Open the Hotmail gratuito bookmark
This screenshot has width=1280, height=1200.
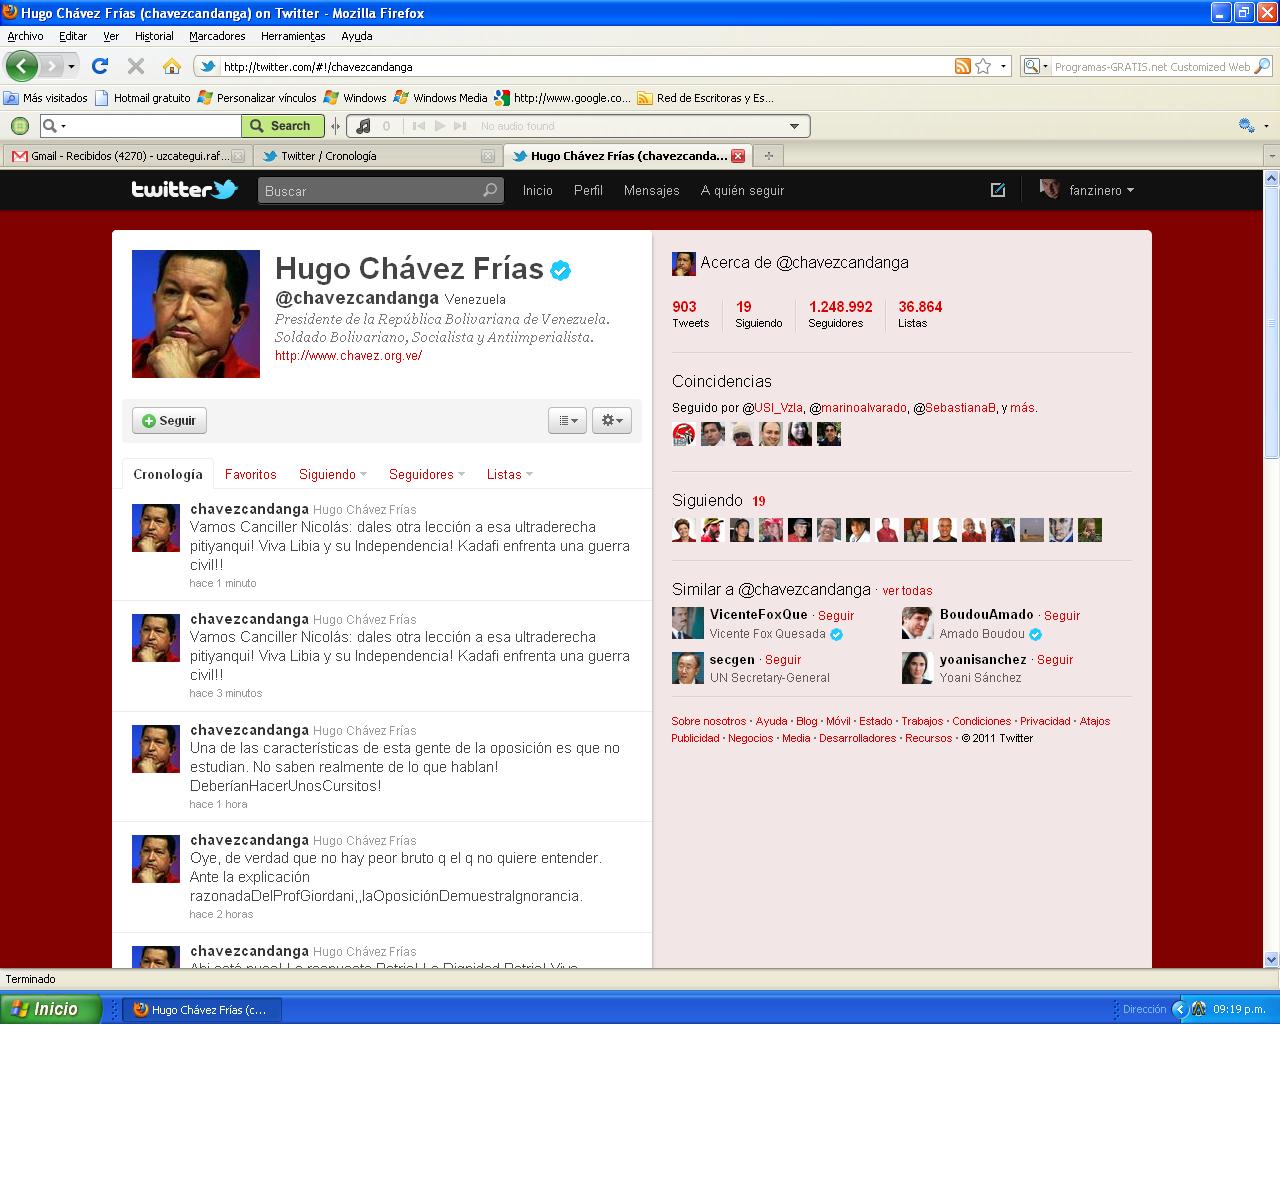pos(143,98)
